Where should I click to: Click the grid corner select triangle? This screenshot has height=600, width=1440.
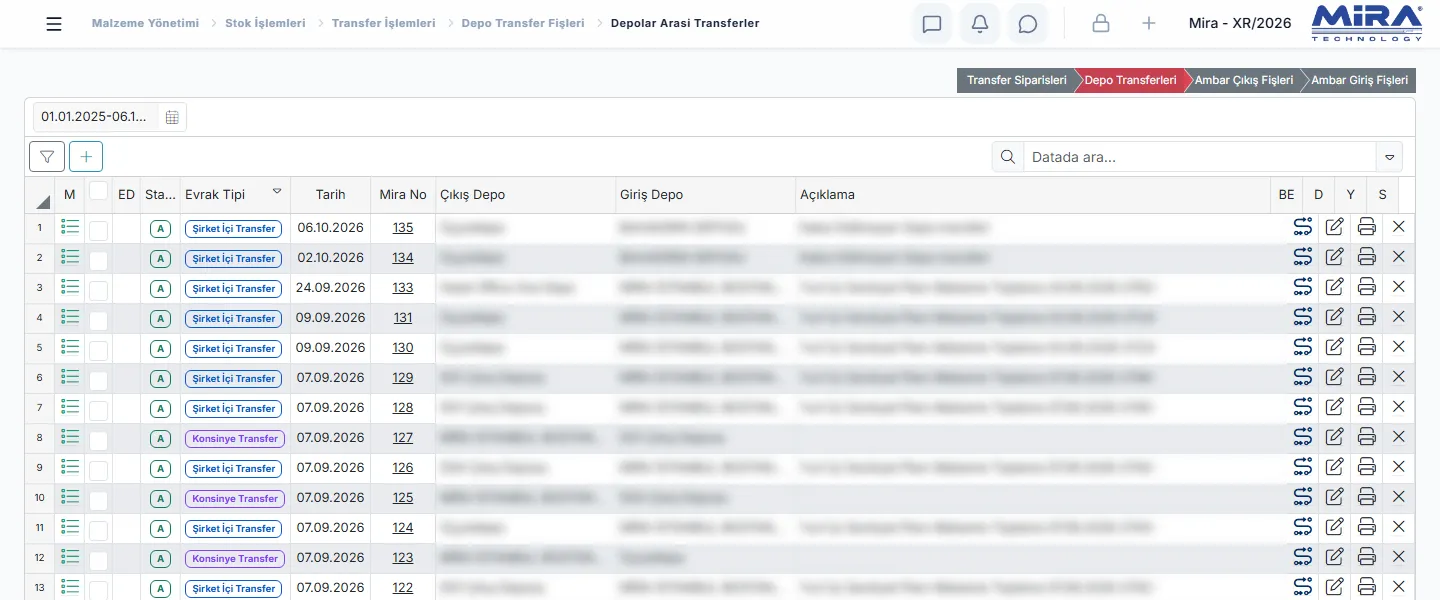point(43,201)
